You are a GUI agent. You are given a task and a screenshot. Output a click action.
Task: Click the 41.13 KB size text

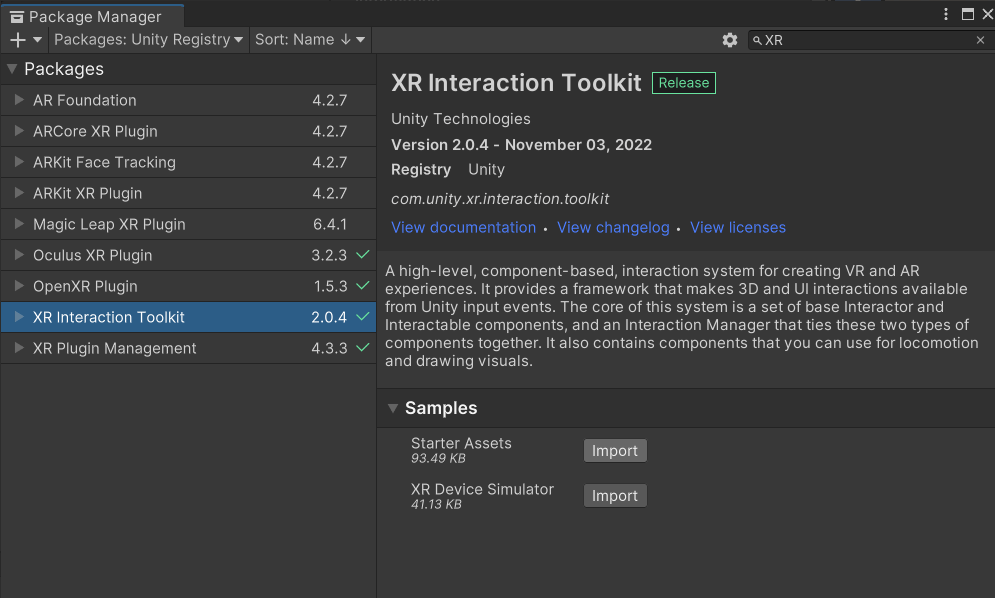coord(436,505)
